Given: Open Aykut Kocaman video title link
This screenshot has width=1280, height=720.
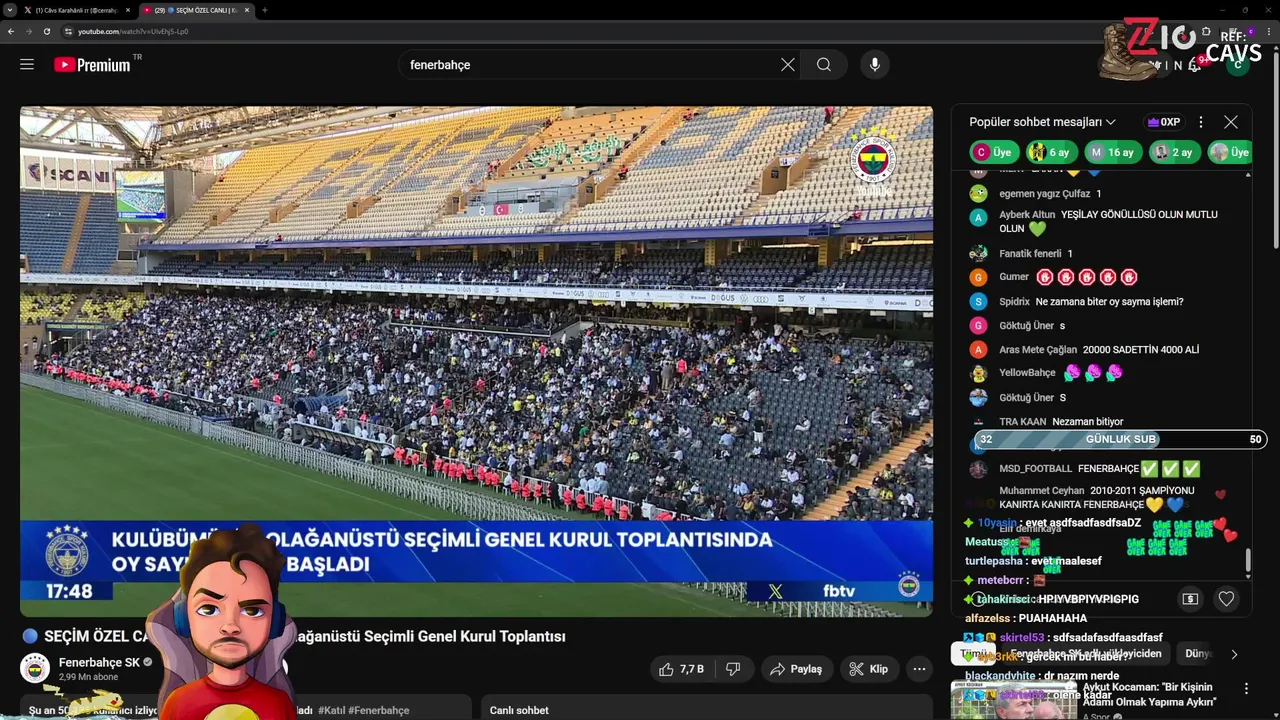Looking at the screenshot, I should pos(1150,694).
